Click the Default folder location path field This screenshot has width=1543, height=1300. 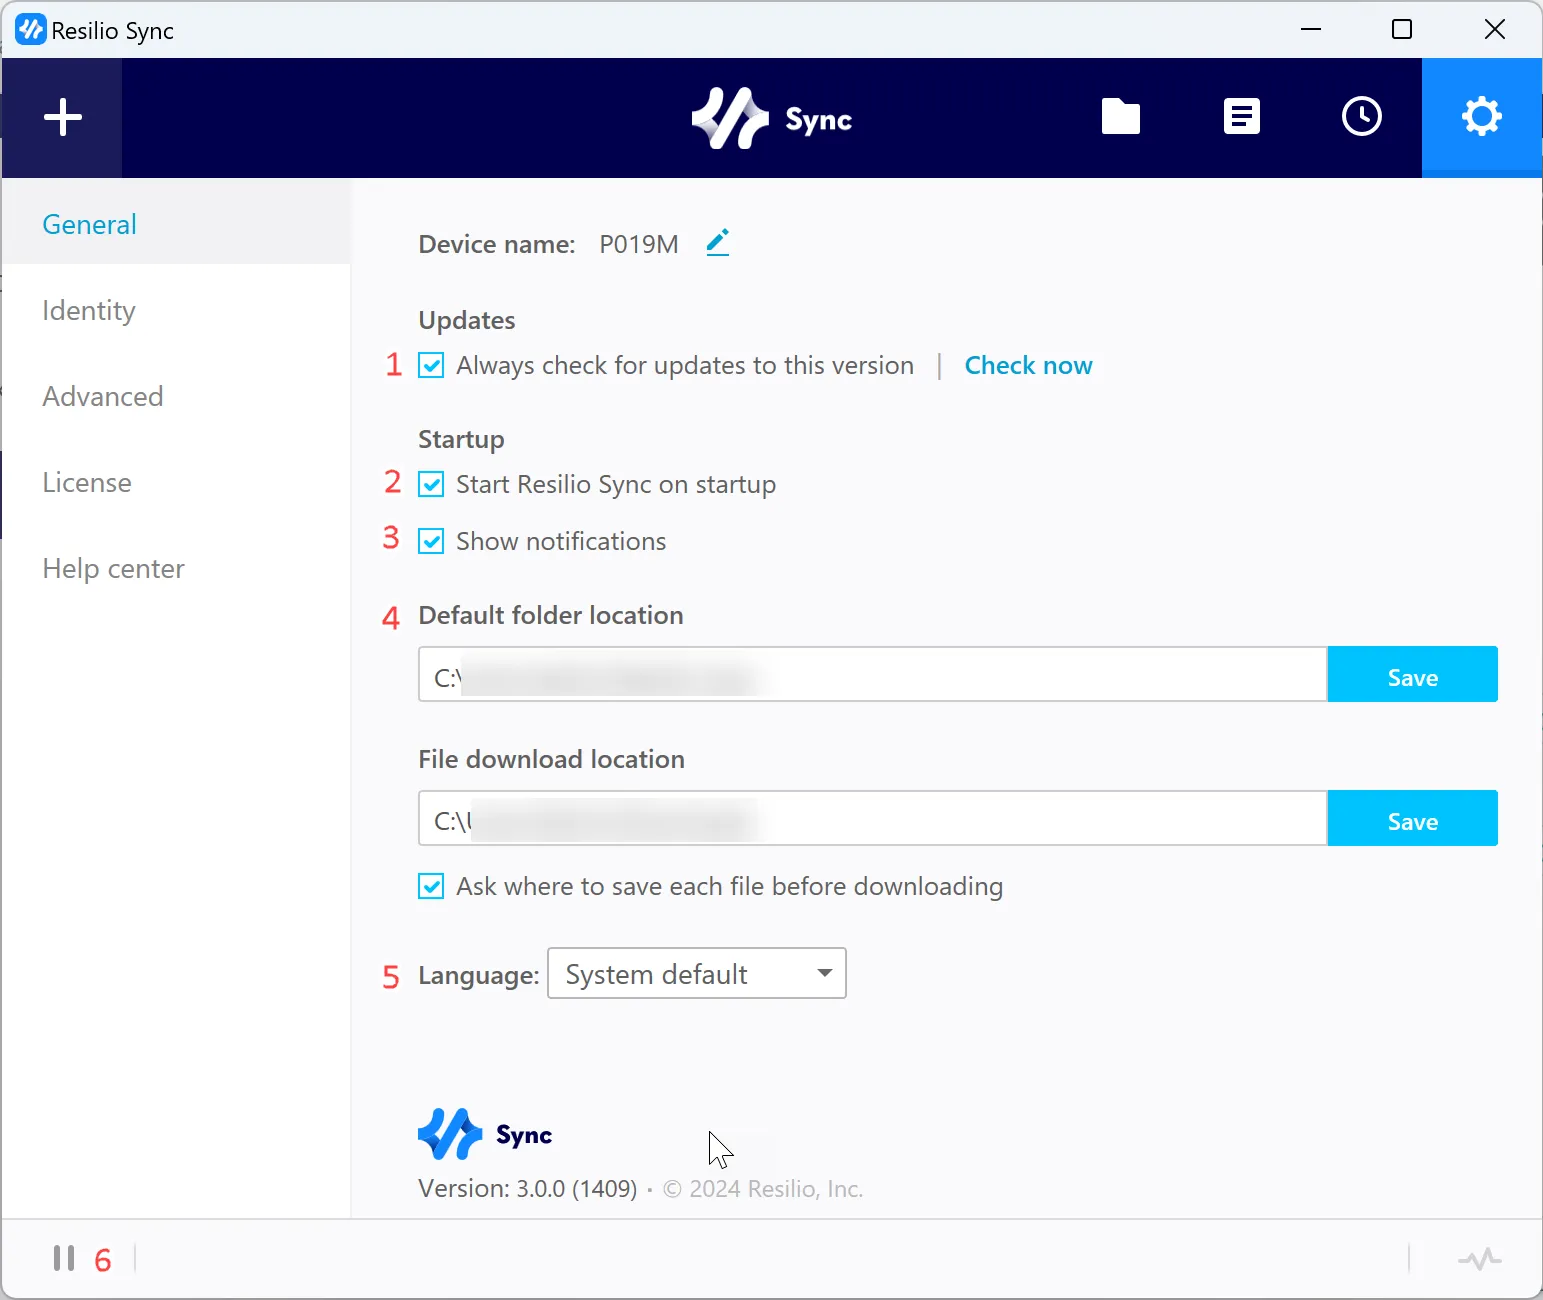(872, 675)
